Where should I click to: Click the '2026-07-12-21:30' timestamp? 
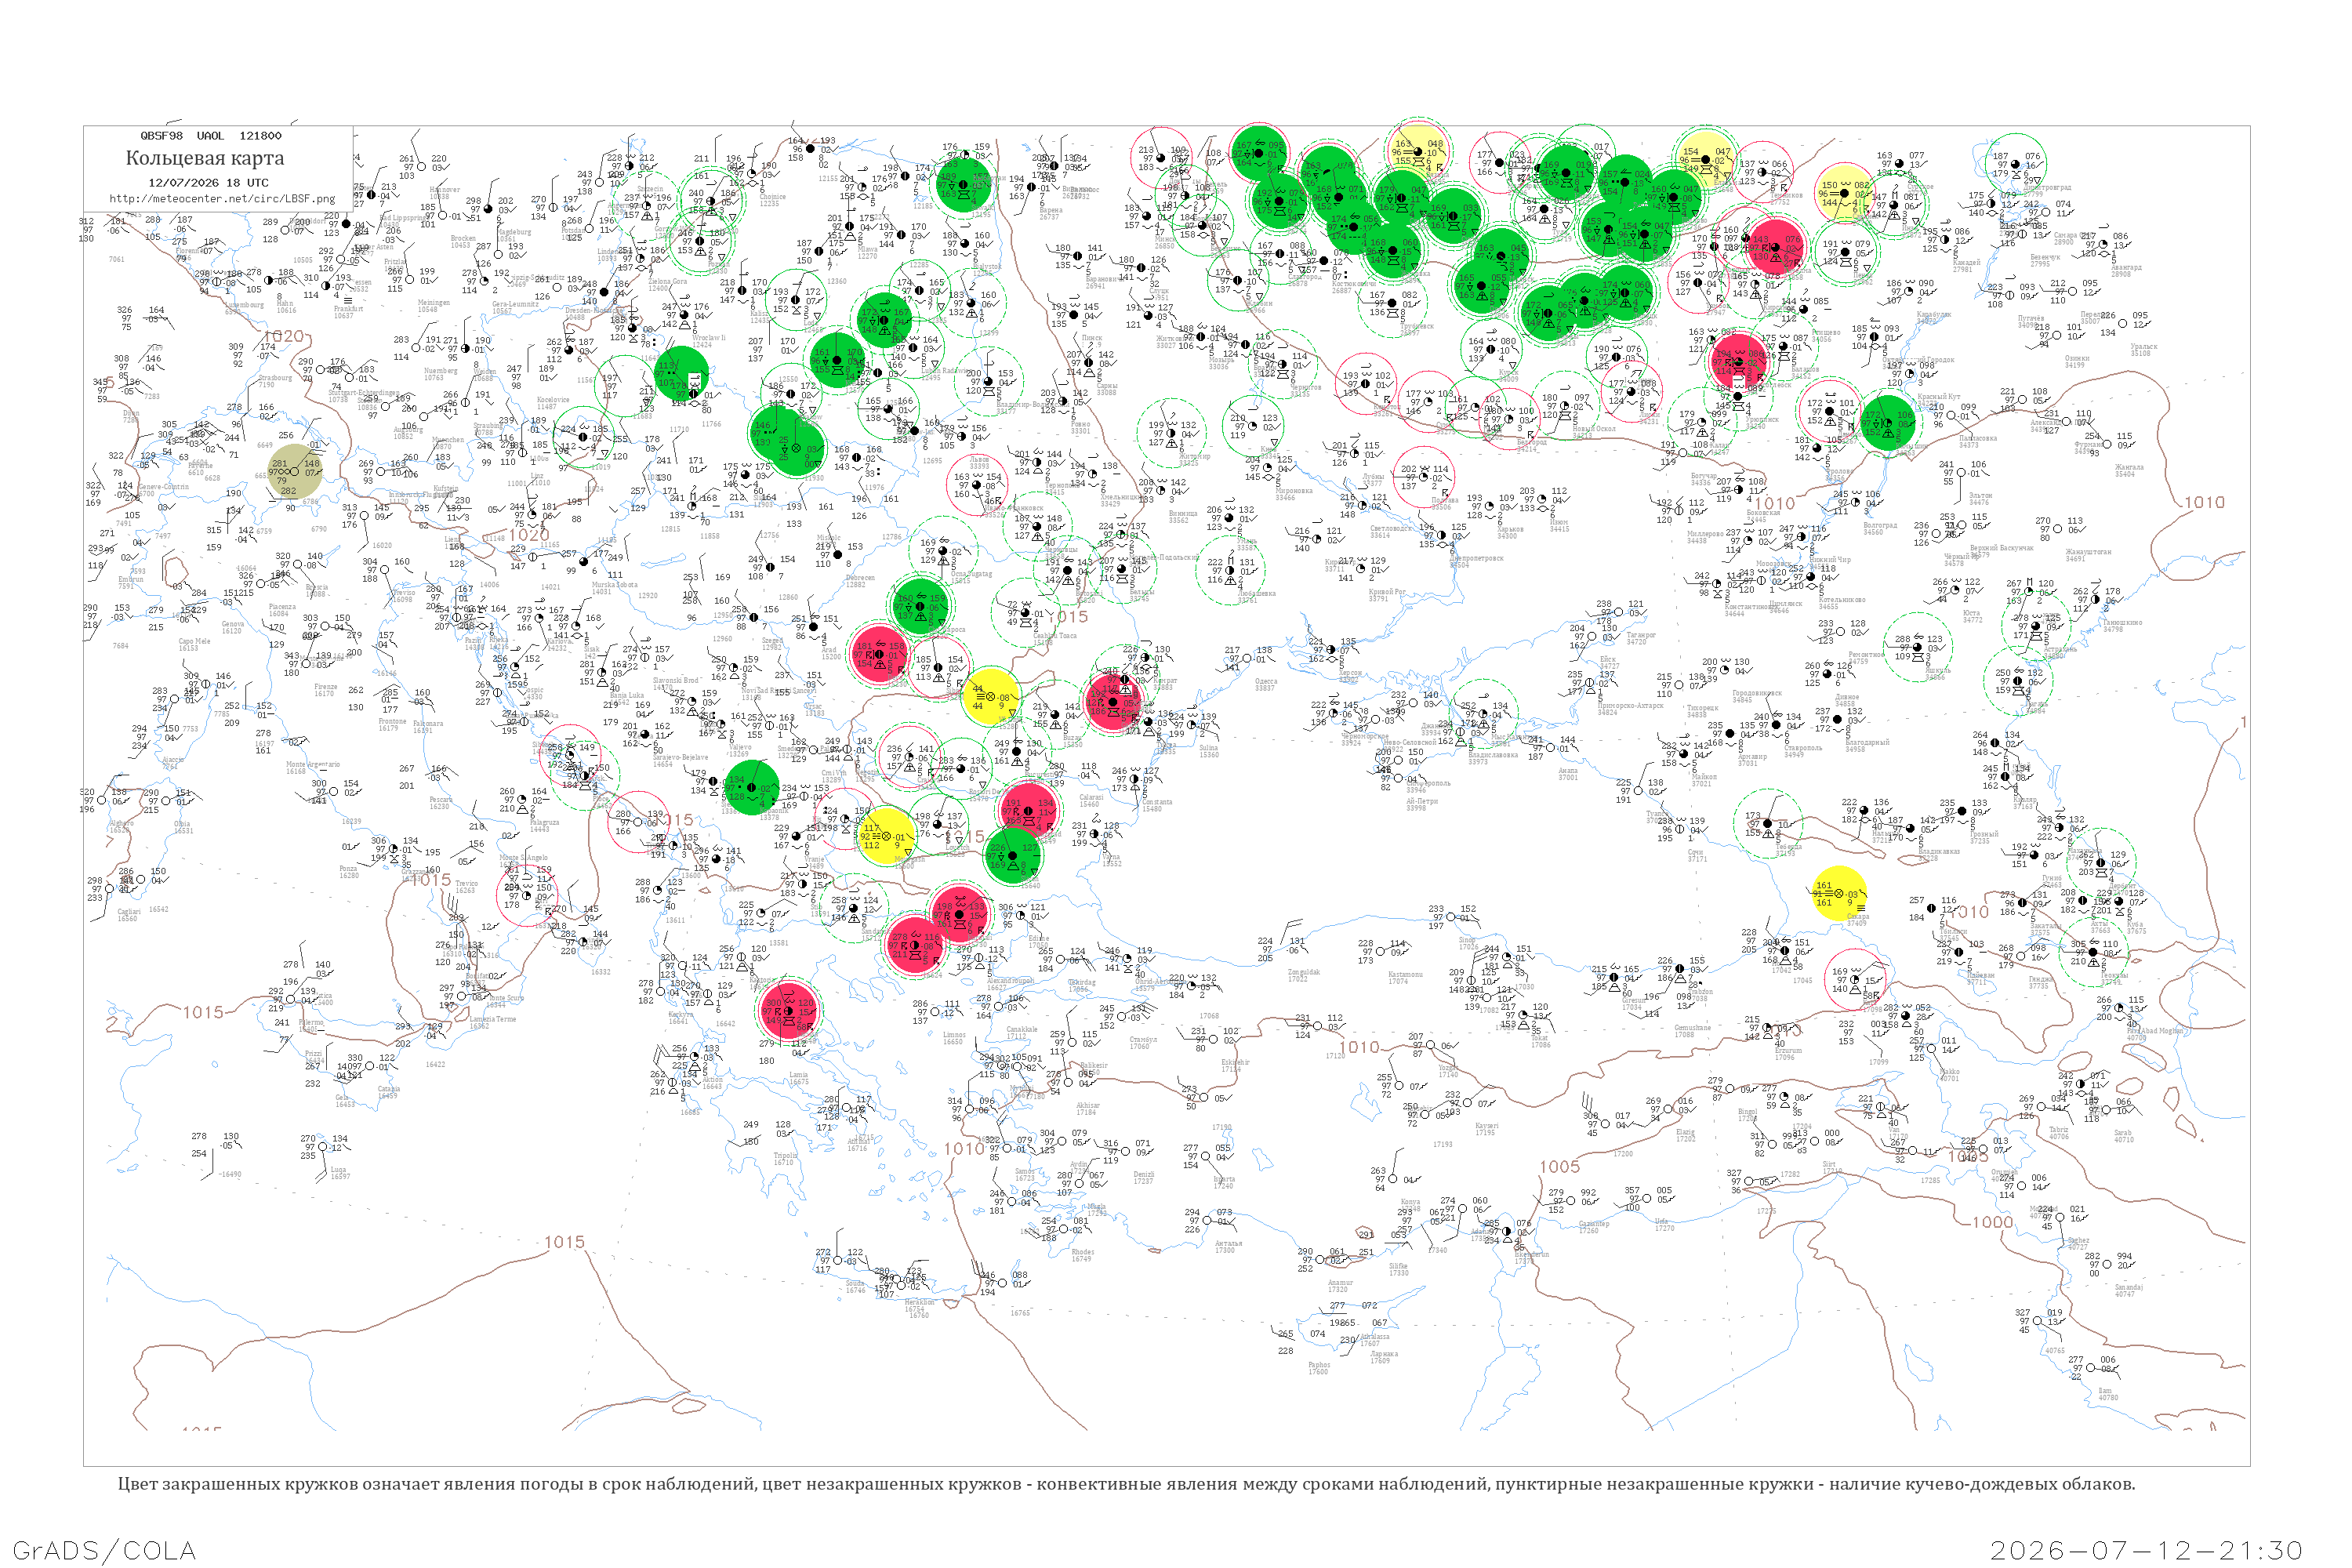coord(2147,1550)
